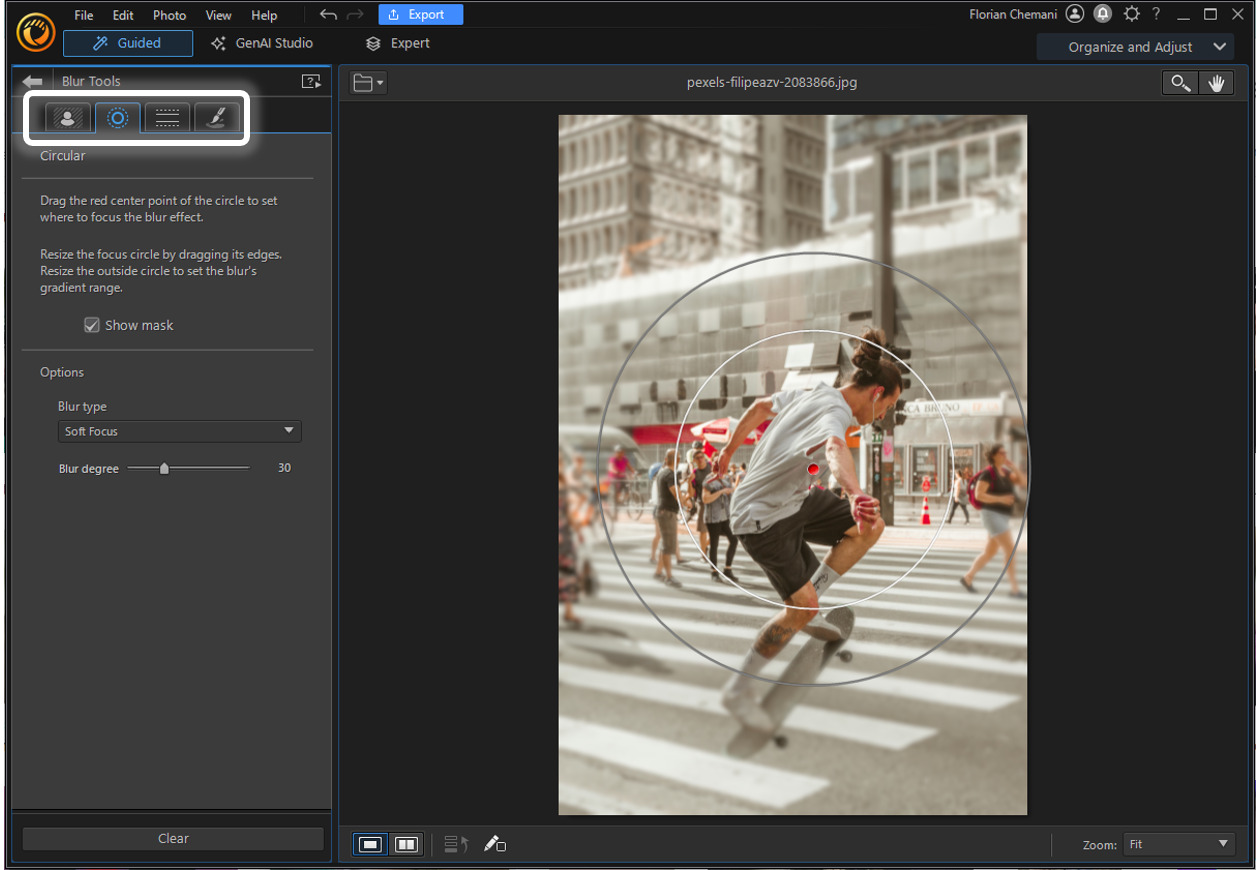Click the help question mark in Blur Tools panel
1256x870 pixels.
313,81
